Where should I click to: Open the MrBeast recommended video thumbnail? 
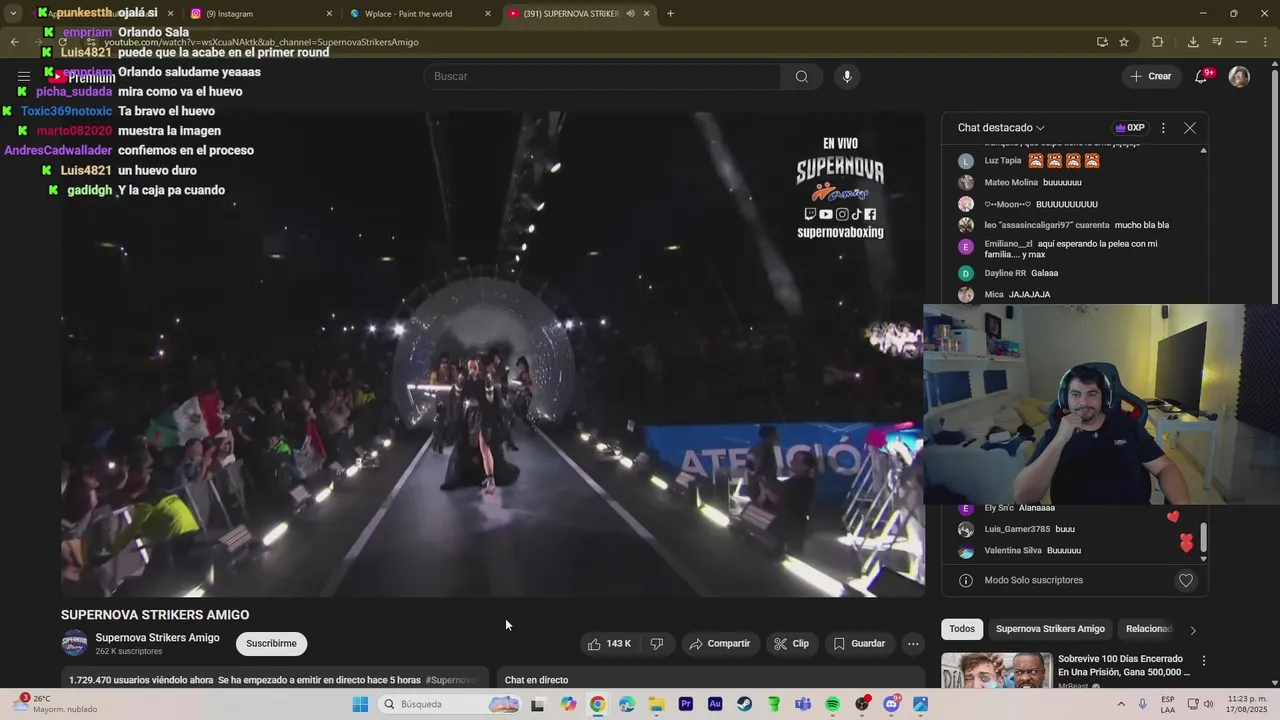pos(996,671)
